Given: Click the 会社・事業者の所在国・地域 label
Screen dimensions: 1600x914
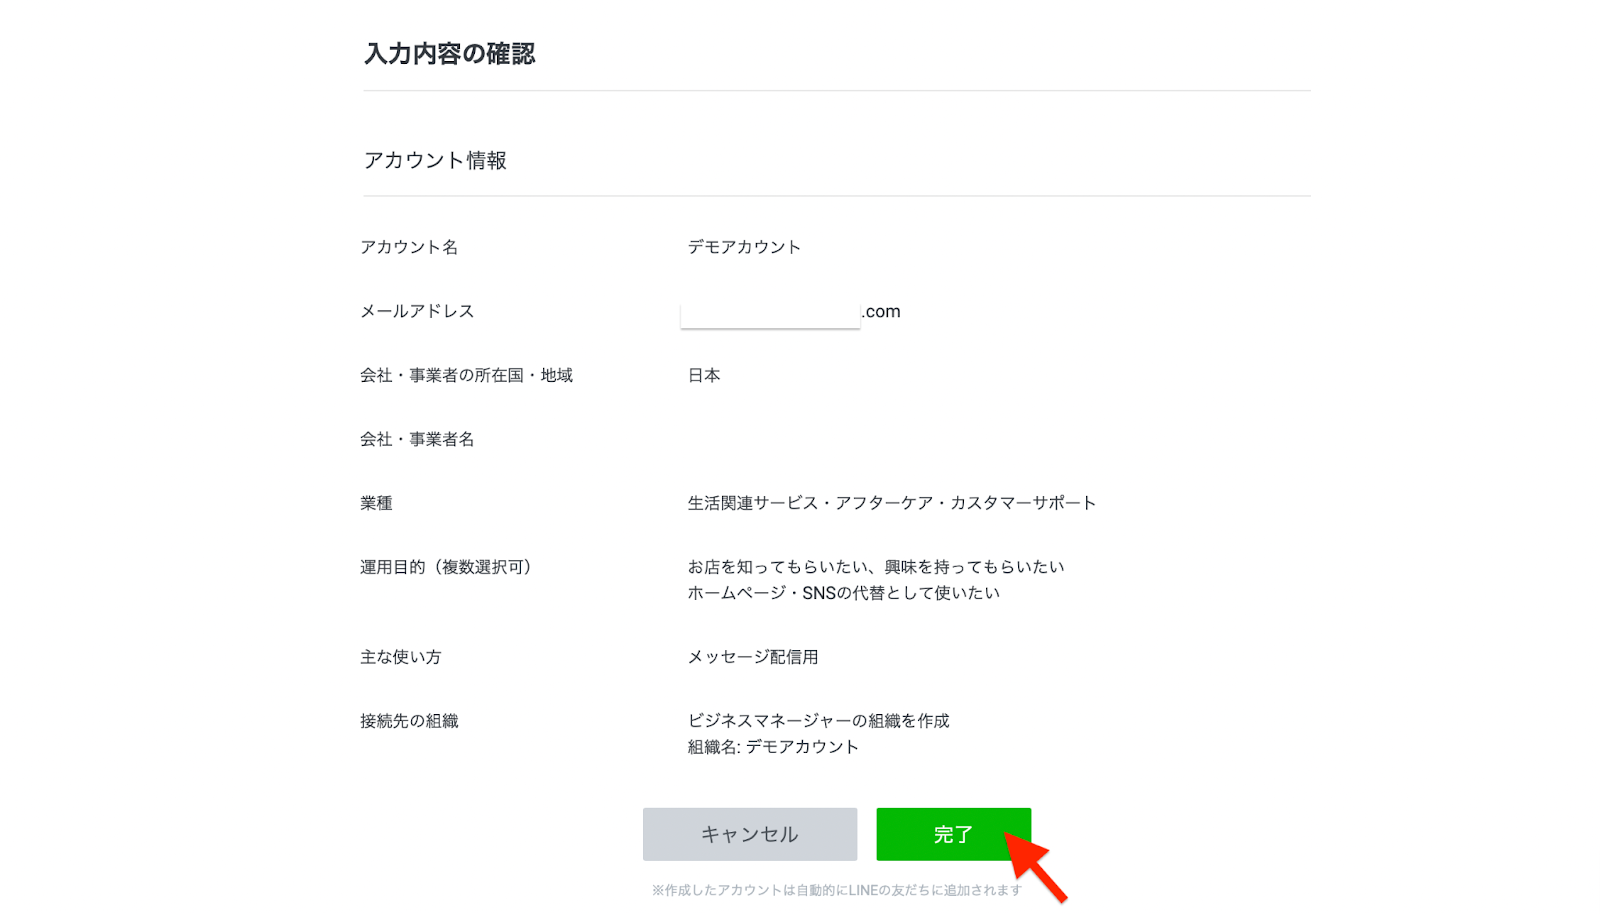Looking at the screenshot, I should 466,375.
